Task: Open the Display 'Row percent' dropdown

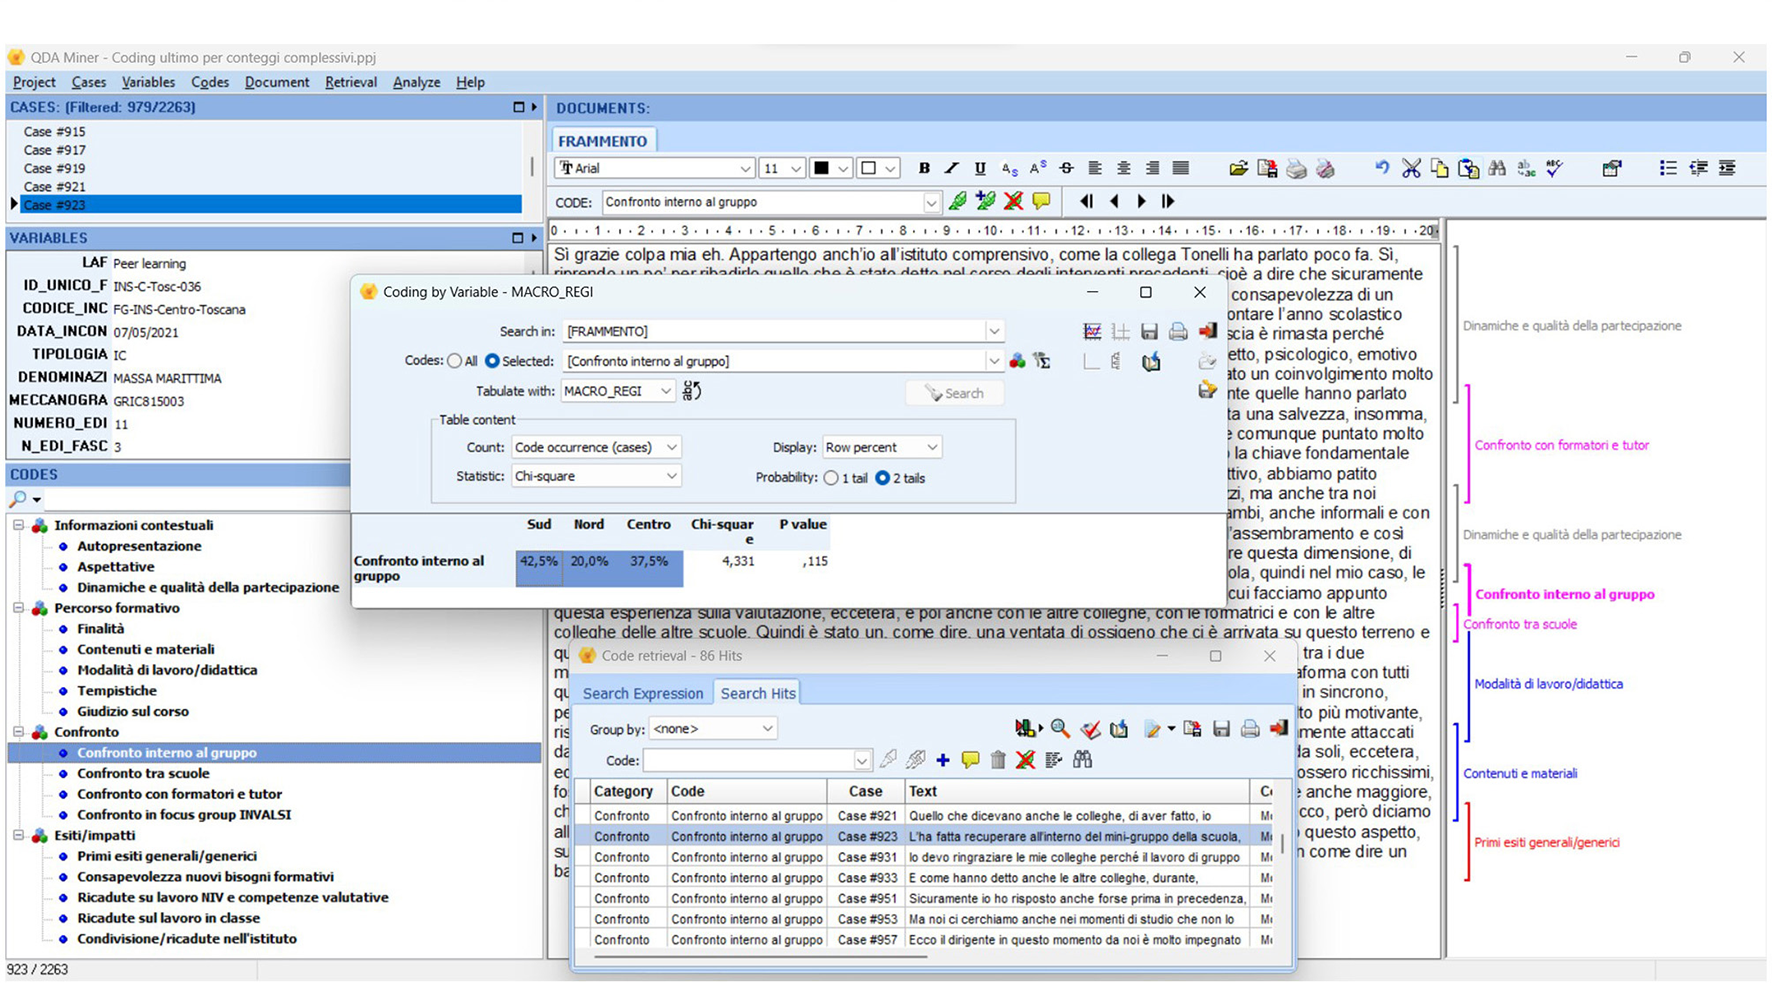Action: tap(931, 448)
